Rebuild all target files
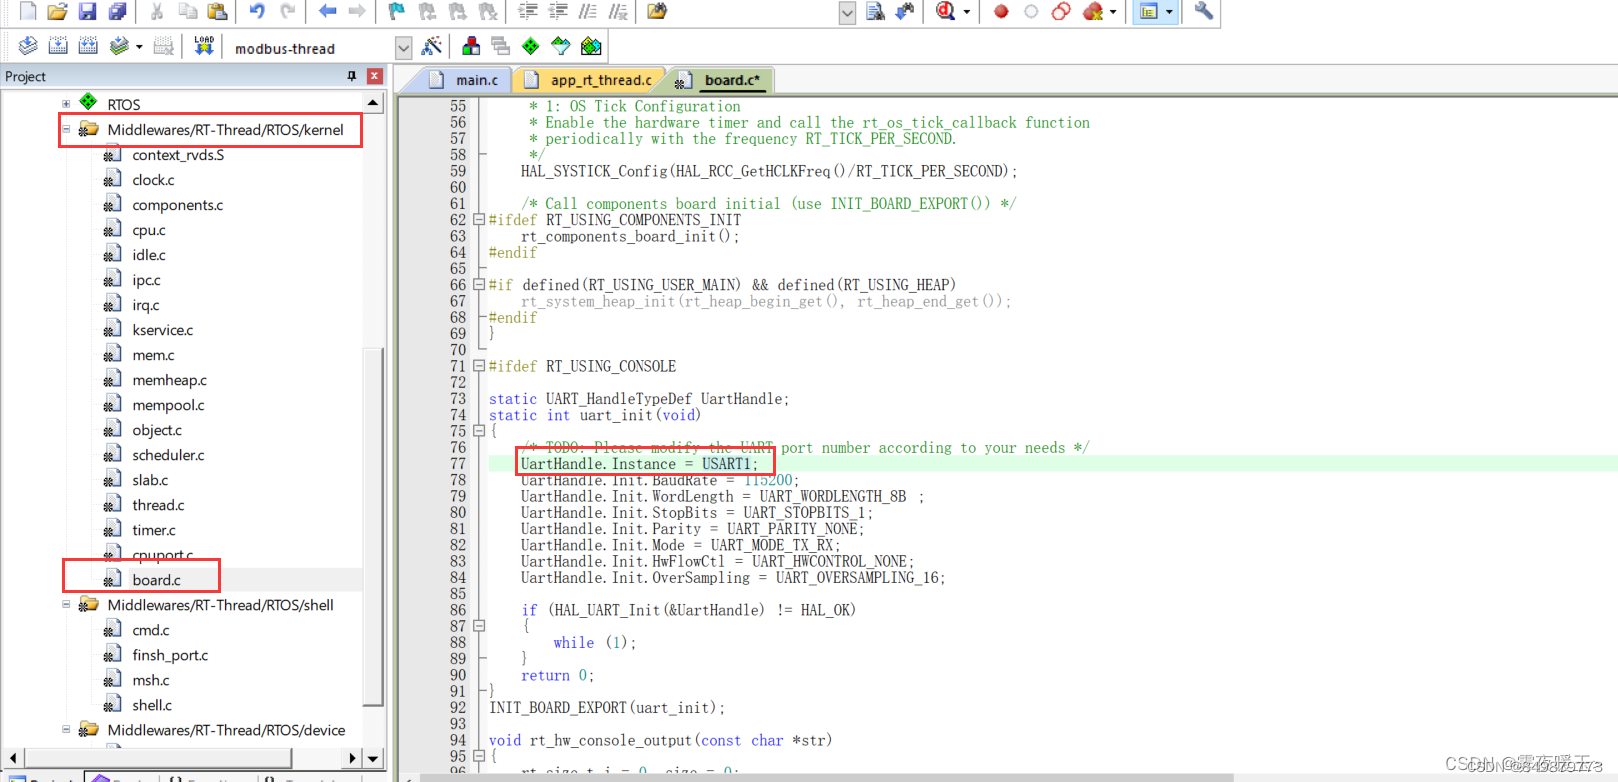This screenshot has width=1618, height=782. [x=88, y=46]
